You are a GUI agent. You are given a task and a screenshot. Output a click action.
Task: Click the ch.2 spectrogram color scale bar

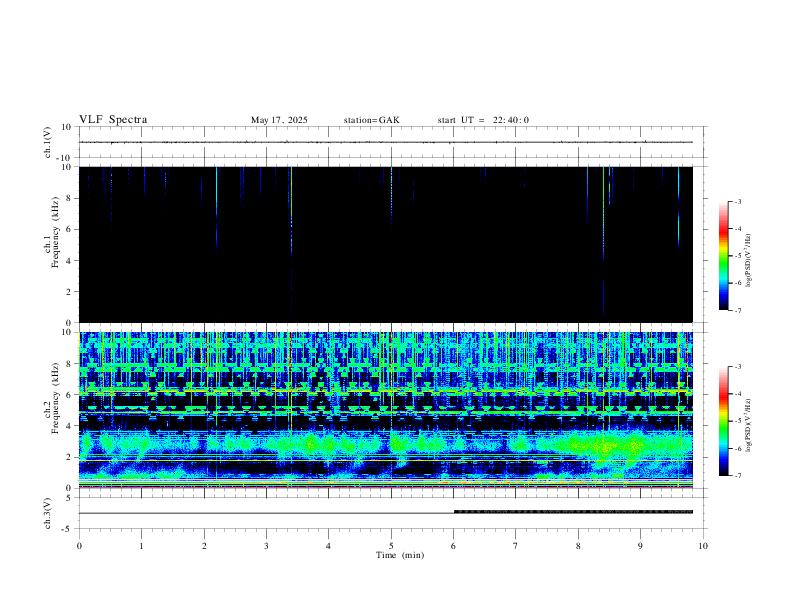pyautogui.click(x=723, y=421)
